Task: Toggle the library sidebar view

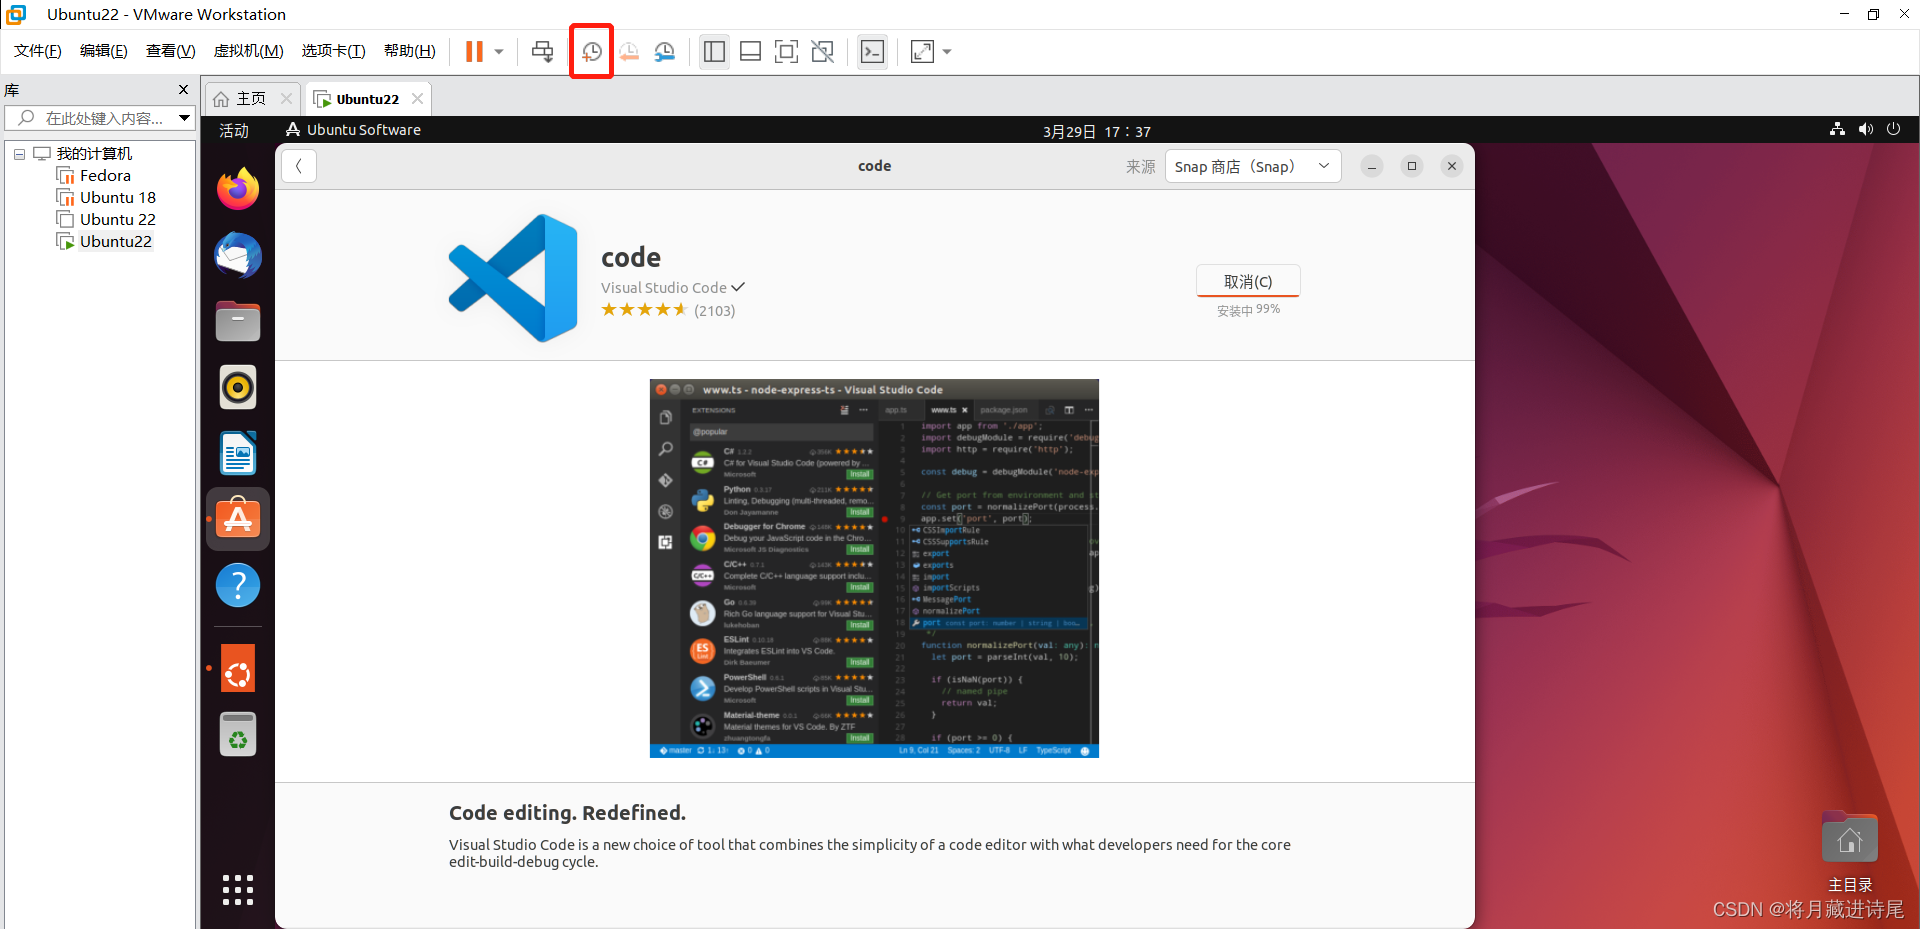Action: pyautogui.click(x=714, y=51)
